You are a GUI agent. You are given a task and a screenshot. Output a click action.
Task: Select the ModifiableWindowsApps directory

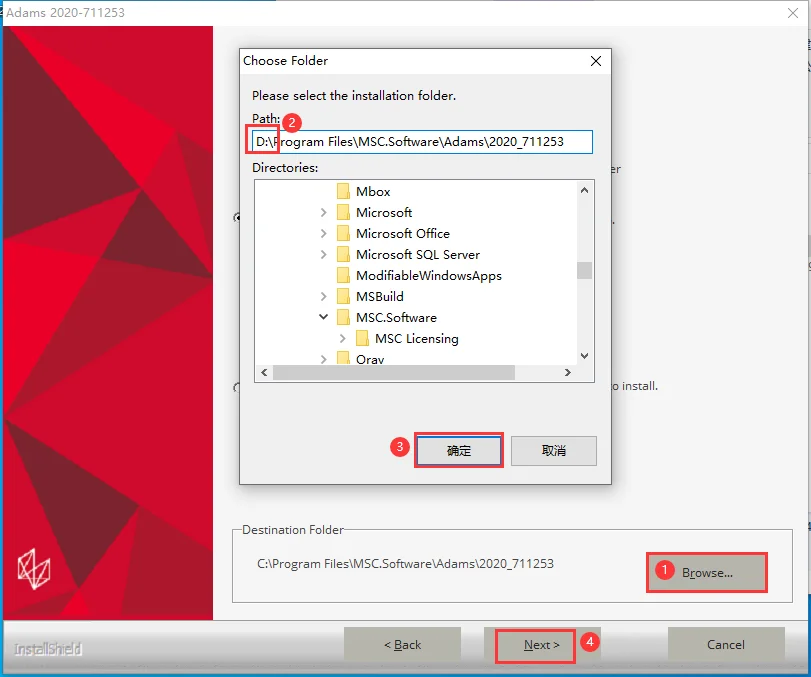[429, 276]
